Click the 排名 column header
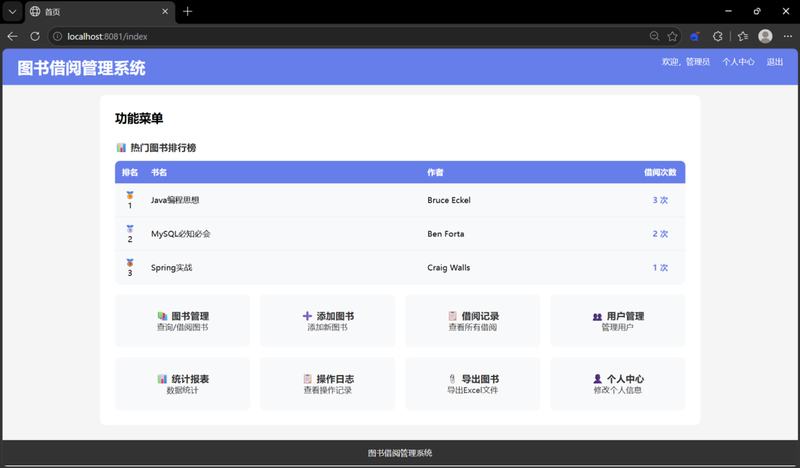Screen dimensions: 800x468 pos(130,173)
